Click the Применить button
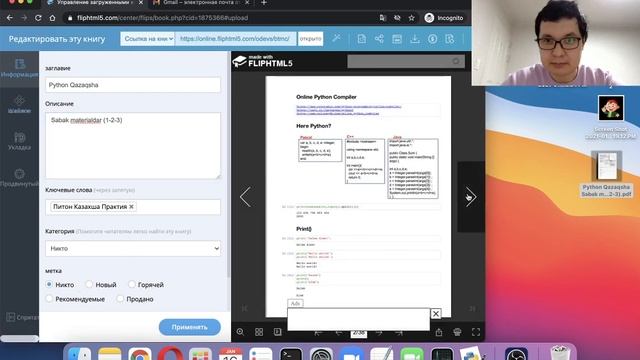 tap(190, 327)
